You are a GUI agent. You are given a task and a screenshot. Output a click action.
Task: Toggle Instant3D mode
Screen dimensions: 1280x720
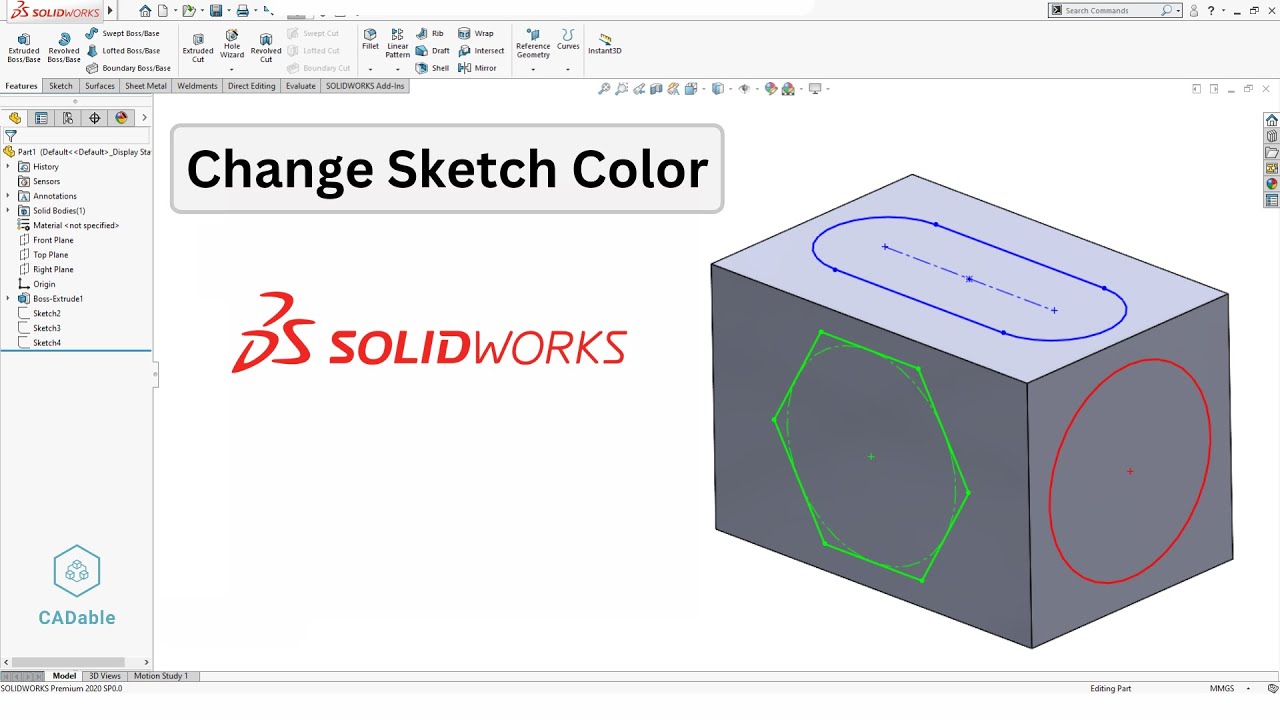(x=605, y=43)
